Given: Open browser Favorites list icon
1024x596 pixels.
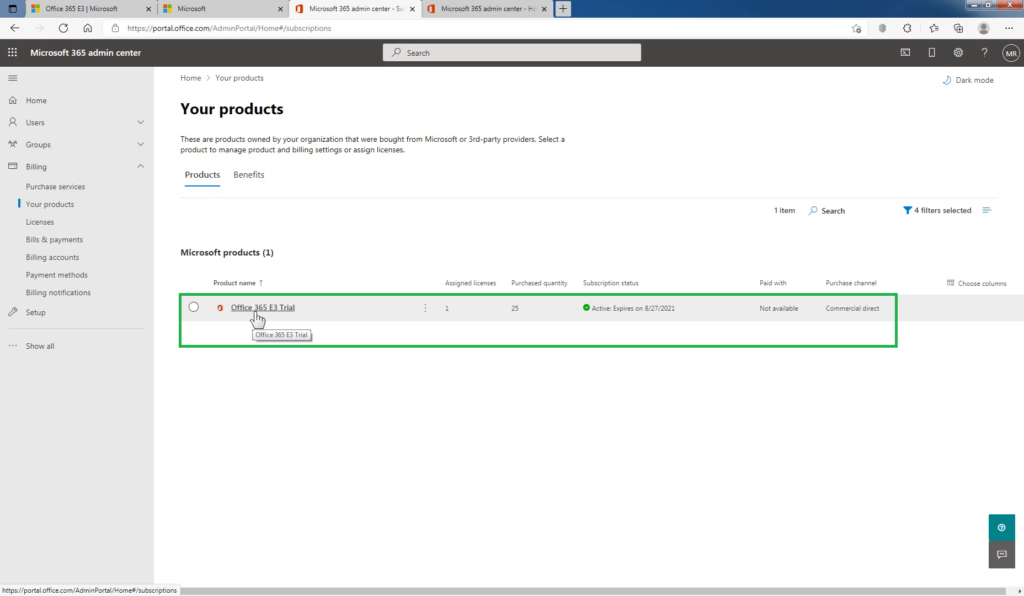Looking at the screenshot, I should click(934, 28).
